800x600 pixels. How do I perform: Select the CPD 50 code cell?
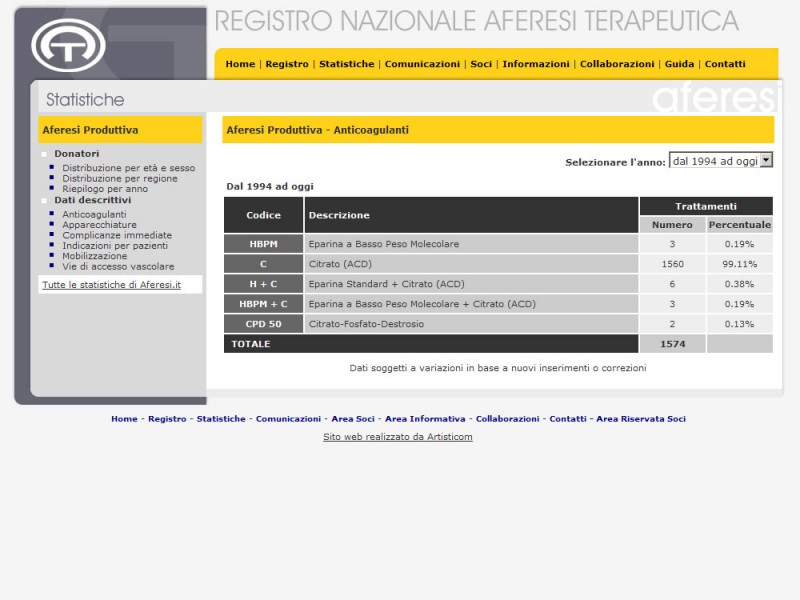tap(263, 324)
